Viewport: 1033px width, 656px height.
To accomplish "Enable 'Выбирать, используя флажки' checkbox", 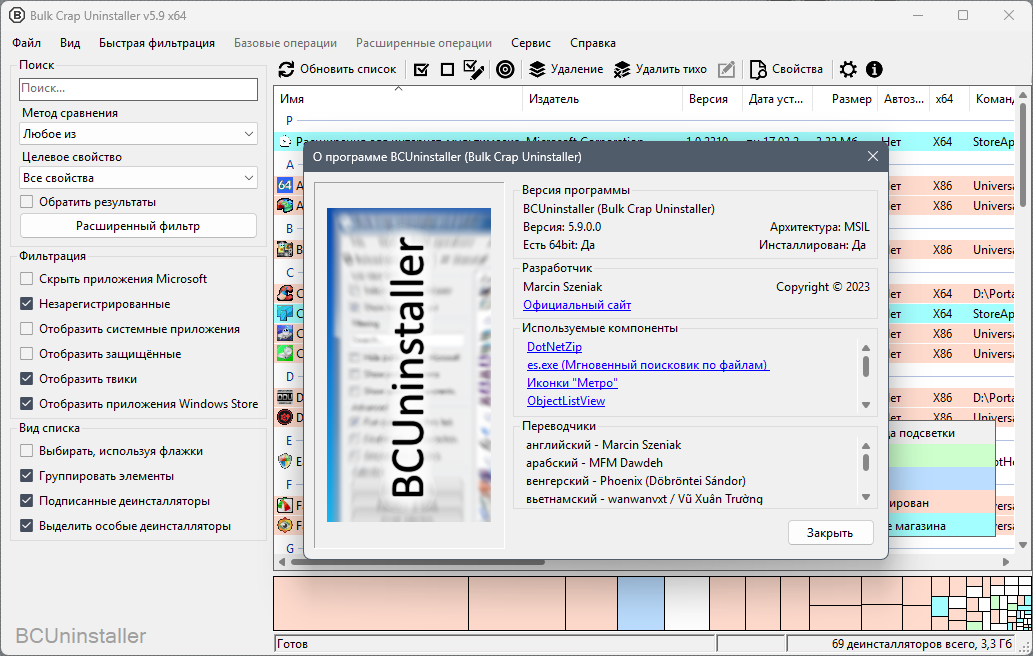I will pos(26,451).
